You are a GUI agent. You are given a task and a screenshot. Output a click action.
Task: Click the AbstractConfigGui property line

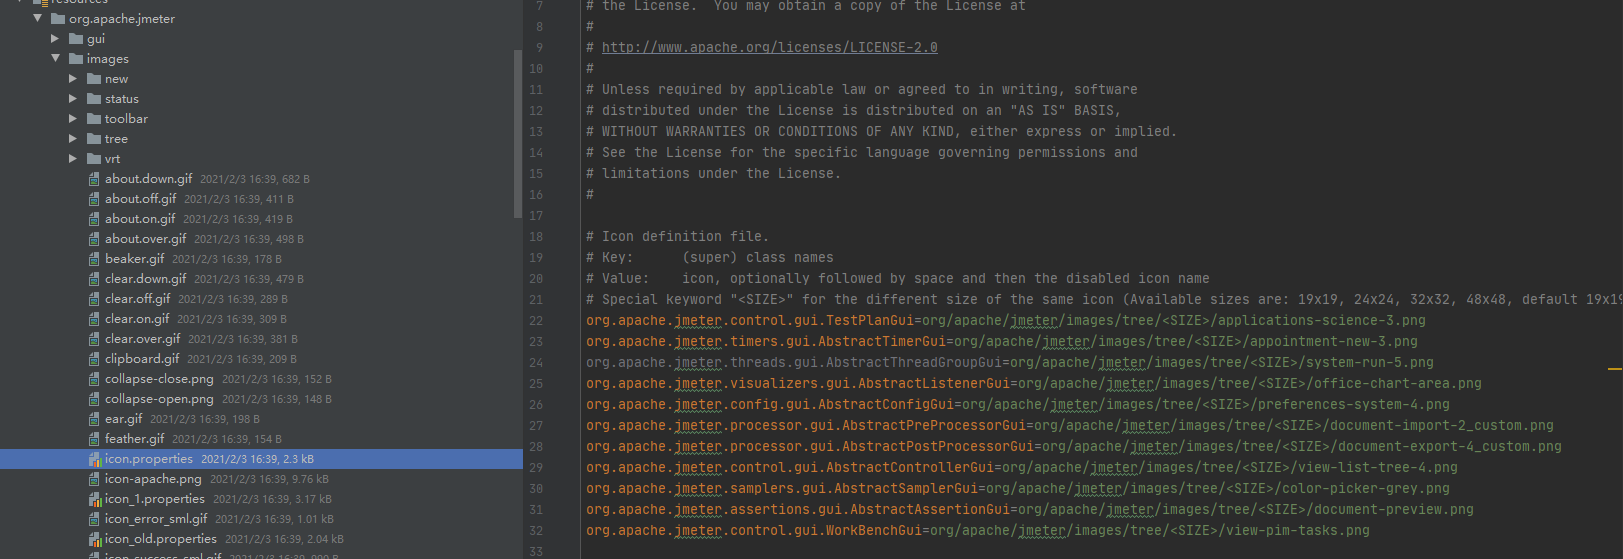[x=1017, y=405]
